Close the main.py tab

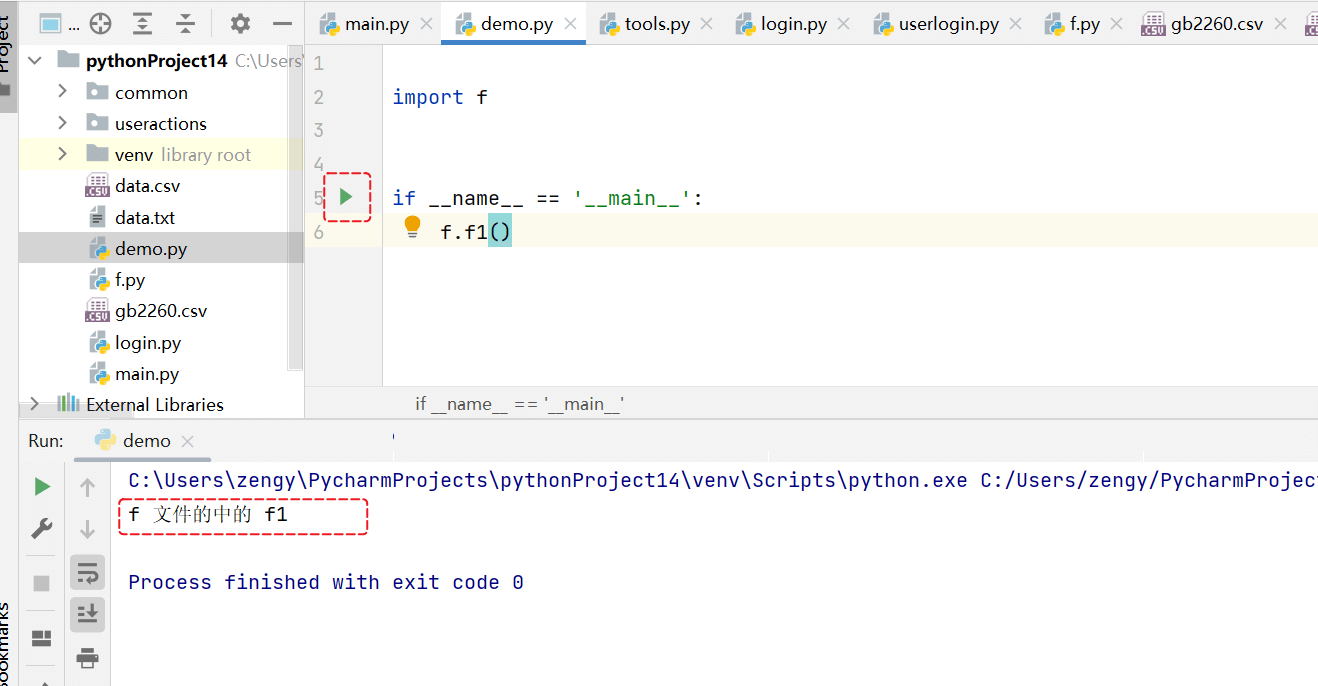(426, 24)
